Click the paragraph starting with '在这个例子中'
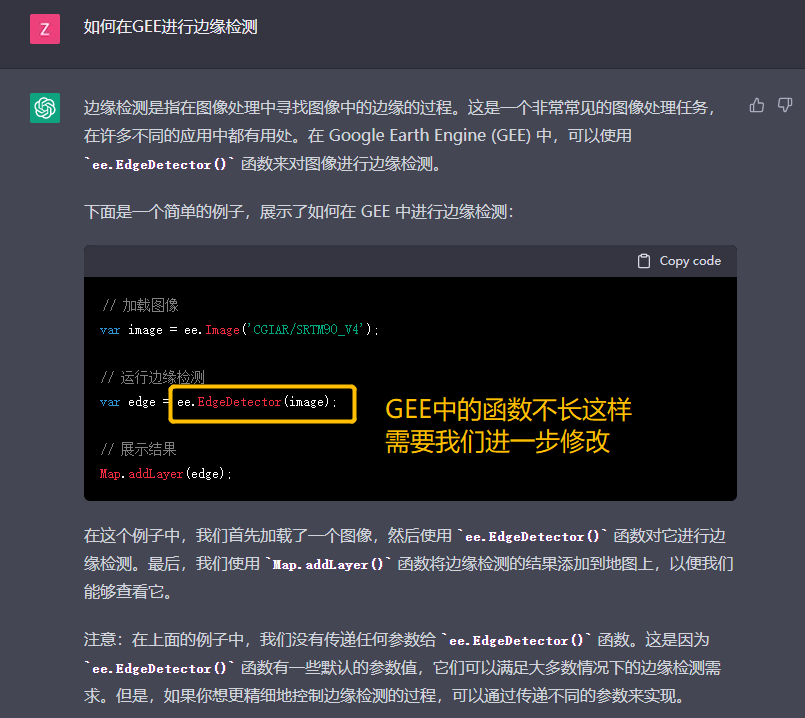 click(409, 564)
